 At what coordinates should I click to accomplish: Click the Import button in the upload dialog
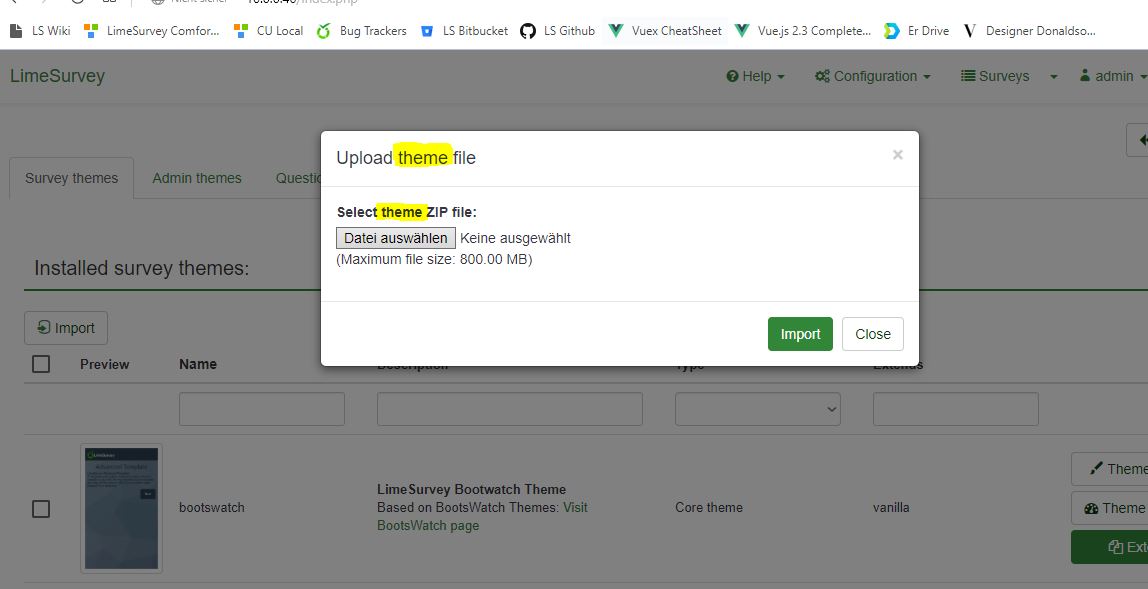pos(800,334)
